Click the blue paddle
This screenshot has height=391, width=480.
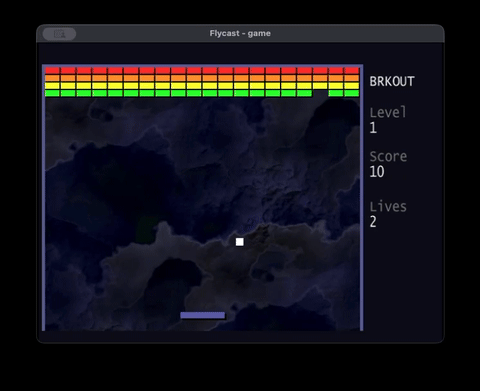(x=203, y=315)
